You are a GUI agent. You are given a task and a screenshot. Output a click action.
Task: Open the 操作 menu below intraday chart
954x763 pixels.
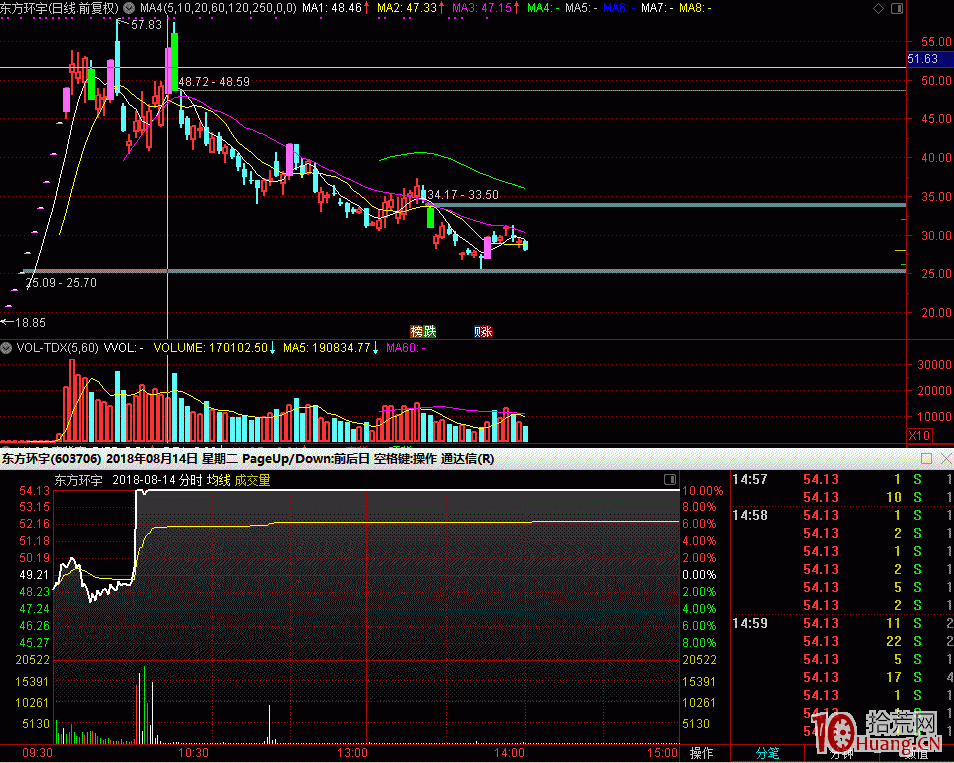(x=702, y=753)
